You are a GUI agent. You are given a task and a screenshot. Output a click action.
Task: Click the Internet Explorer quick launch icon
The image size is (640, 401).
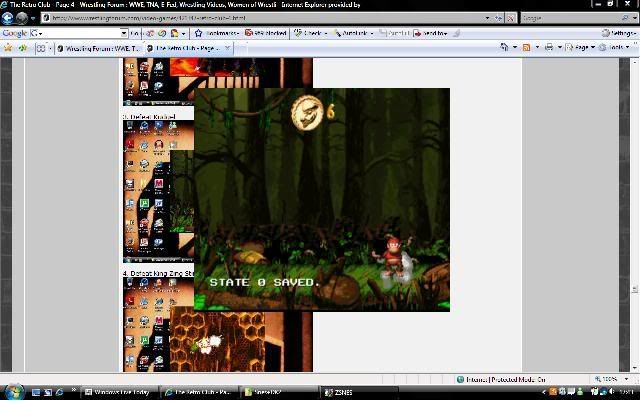60,392
